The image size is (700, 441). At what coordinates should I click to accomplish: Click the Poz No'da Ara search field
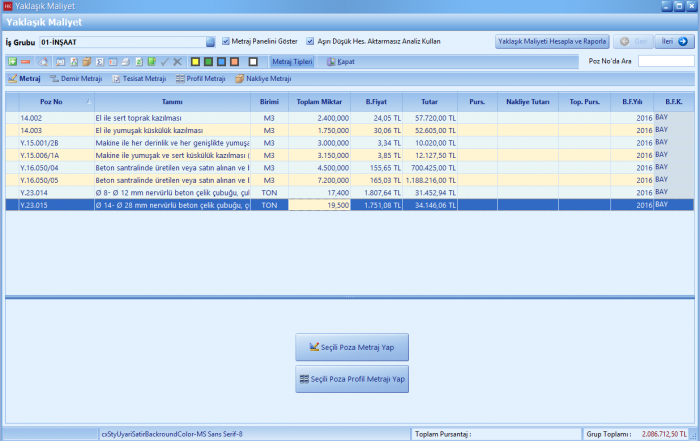[x=665, y=61]
